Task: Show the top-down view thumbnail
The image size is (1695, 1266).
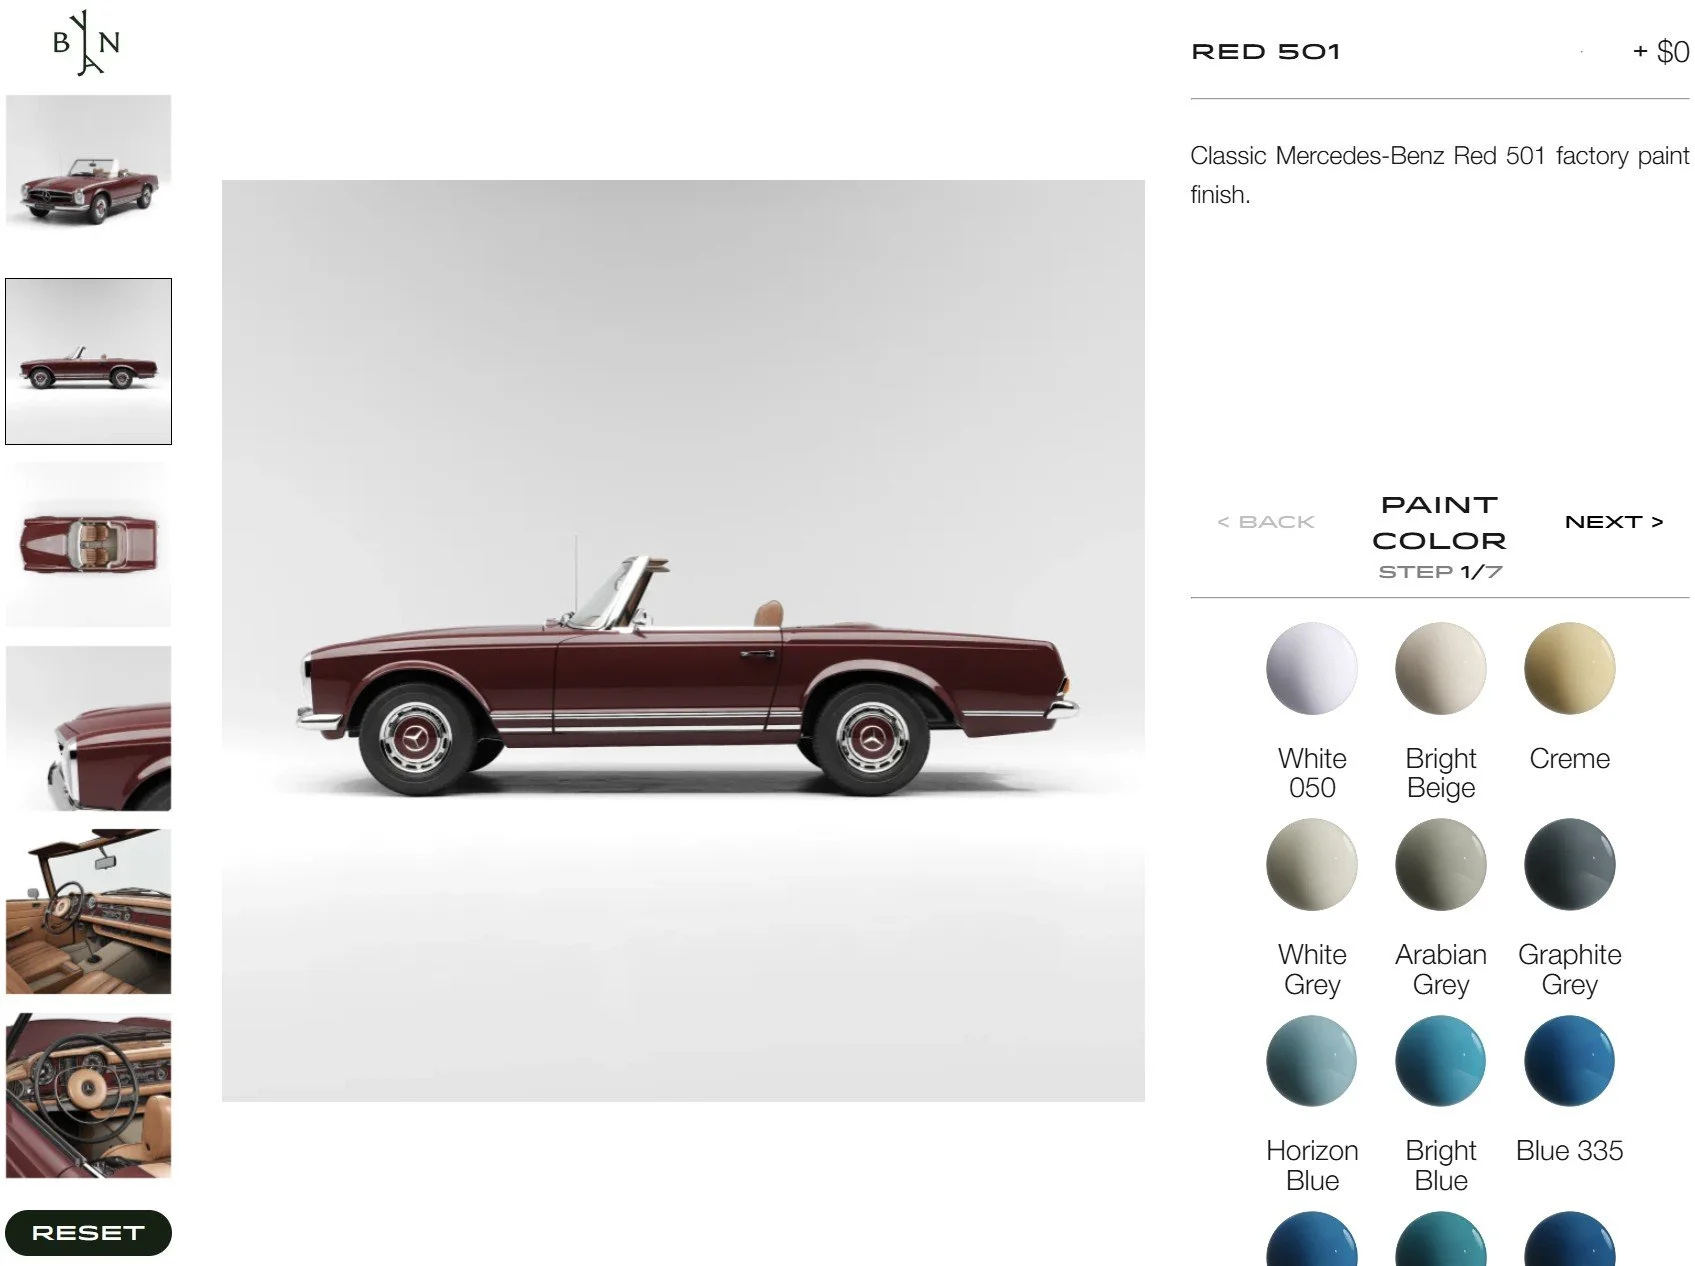Action: pyautogui.click(x=88, y=545)
